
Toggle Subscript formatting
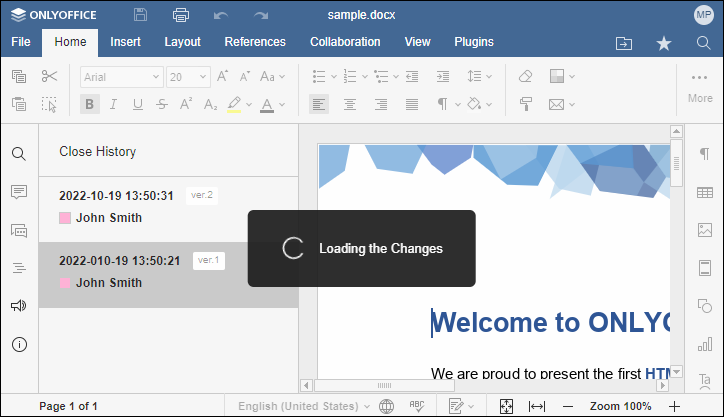[210, 105]
